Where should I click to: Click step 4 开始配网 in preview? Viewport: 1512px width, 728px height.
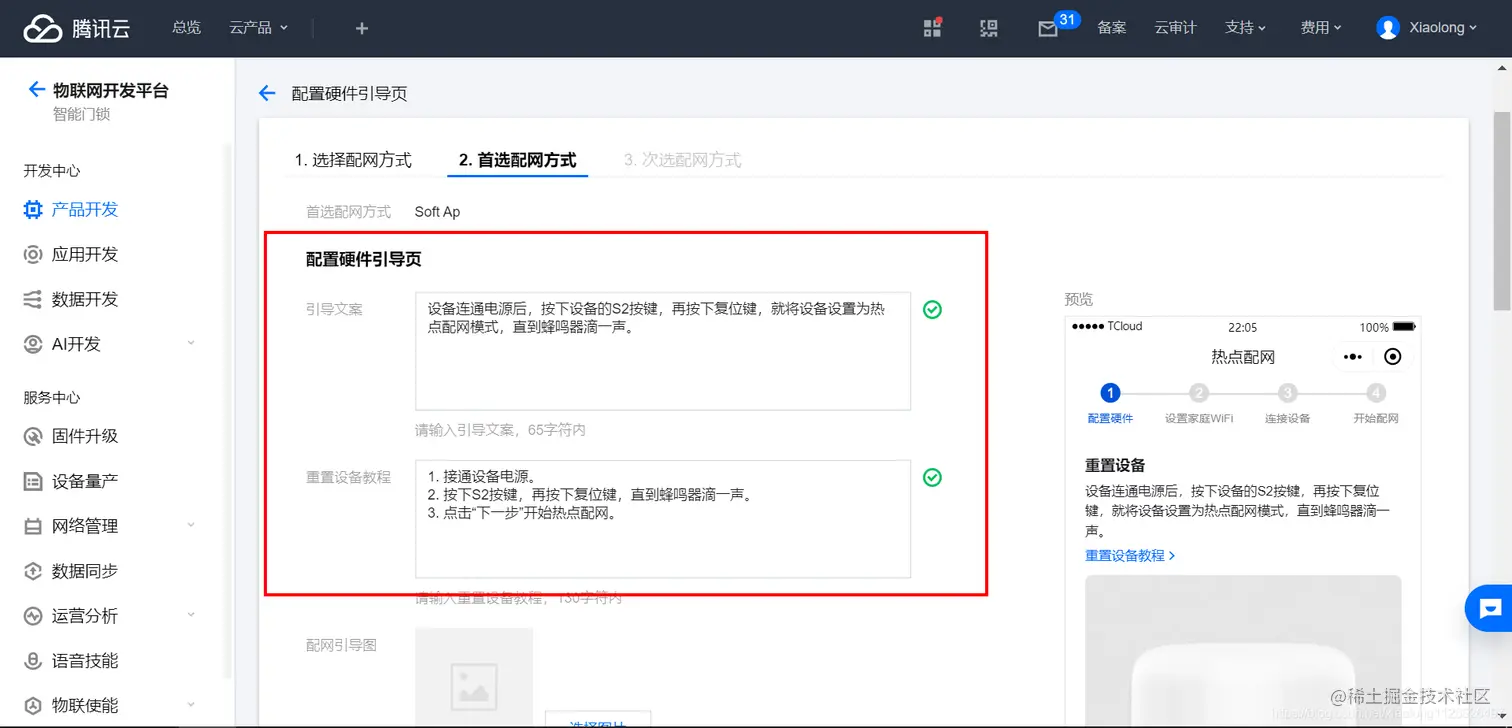[x=1376, y=403]
